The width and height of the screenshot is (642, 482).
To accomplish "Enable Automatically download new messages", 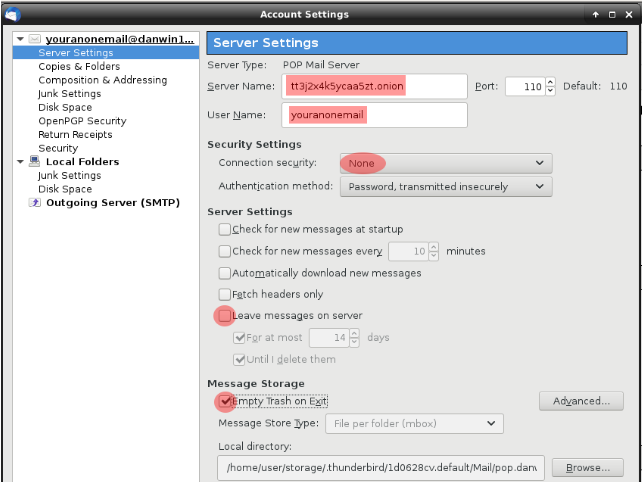I will pos(225,273).
